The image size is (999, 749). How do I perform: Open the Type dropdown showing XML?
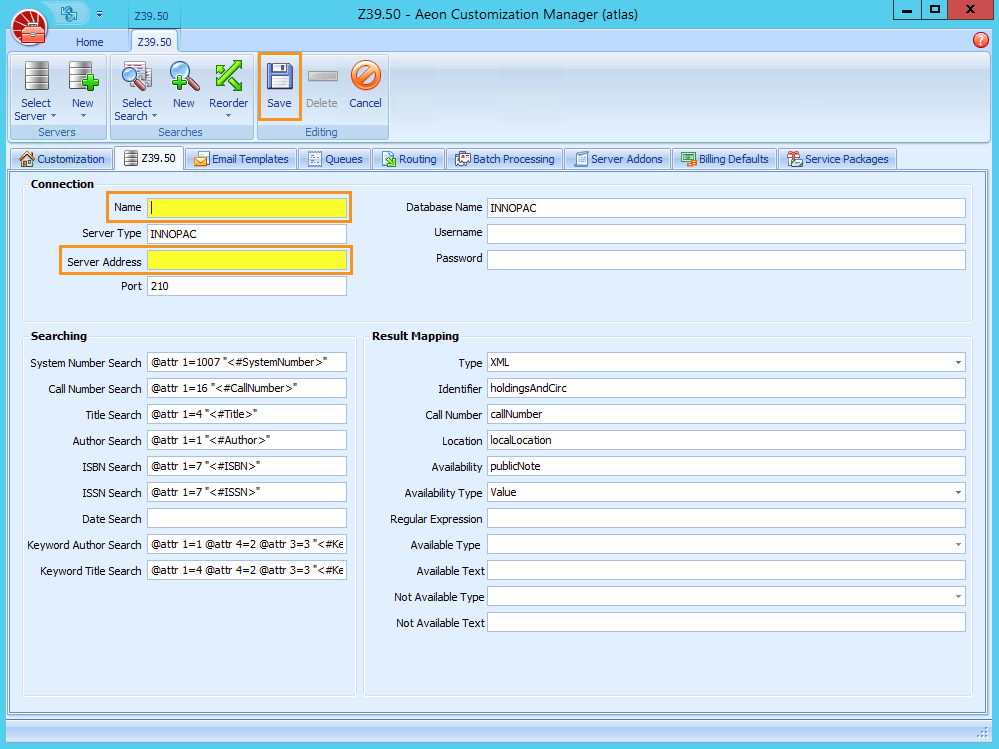(957, 362)
